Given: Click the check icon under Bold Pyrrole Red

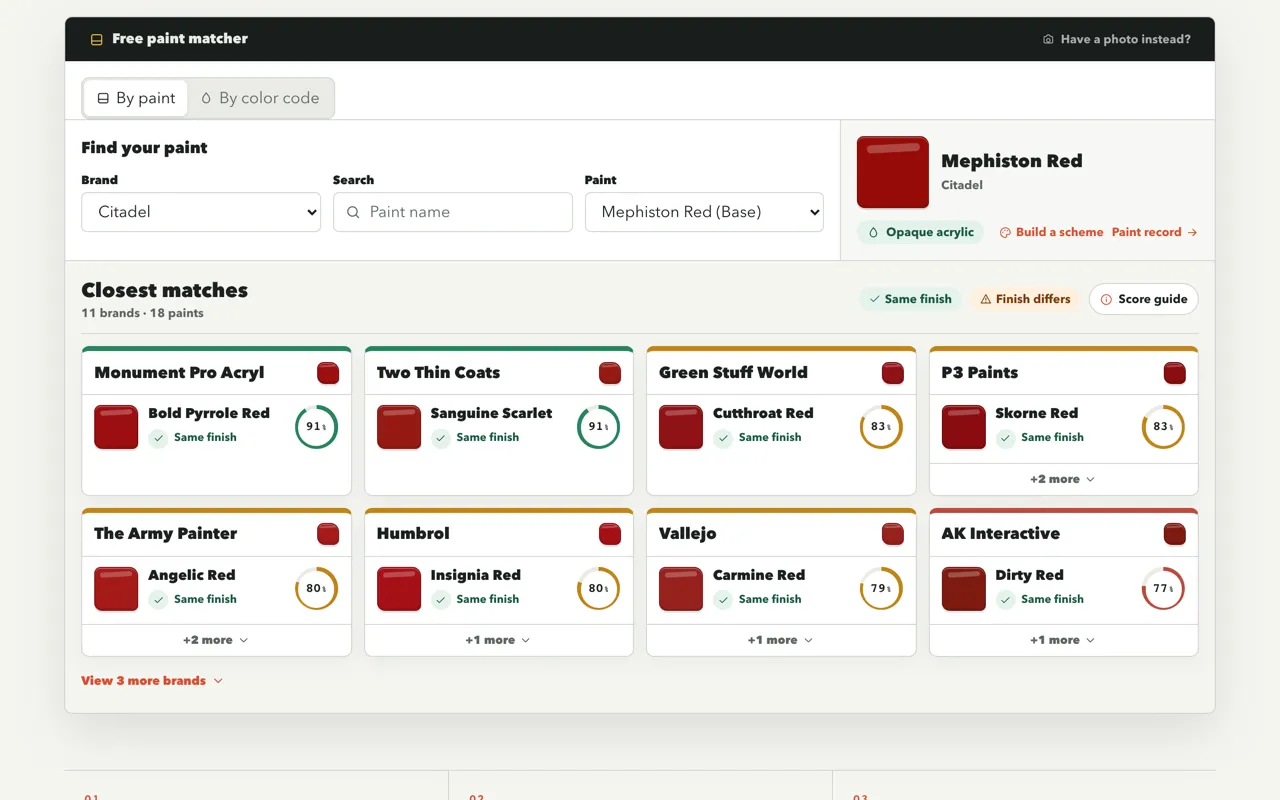Looking at the screenshot, I should 158,438.
